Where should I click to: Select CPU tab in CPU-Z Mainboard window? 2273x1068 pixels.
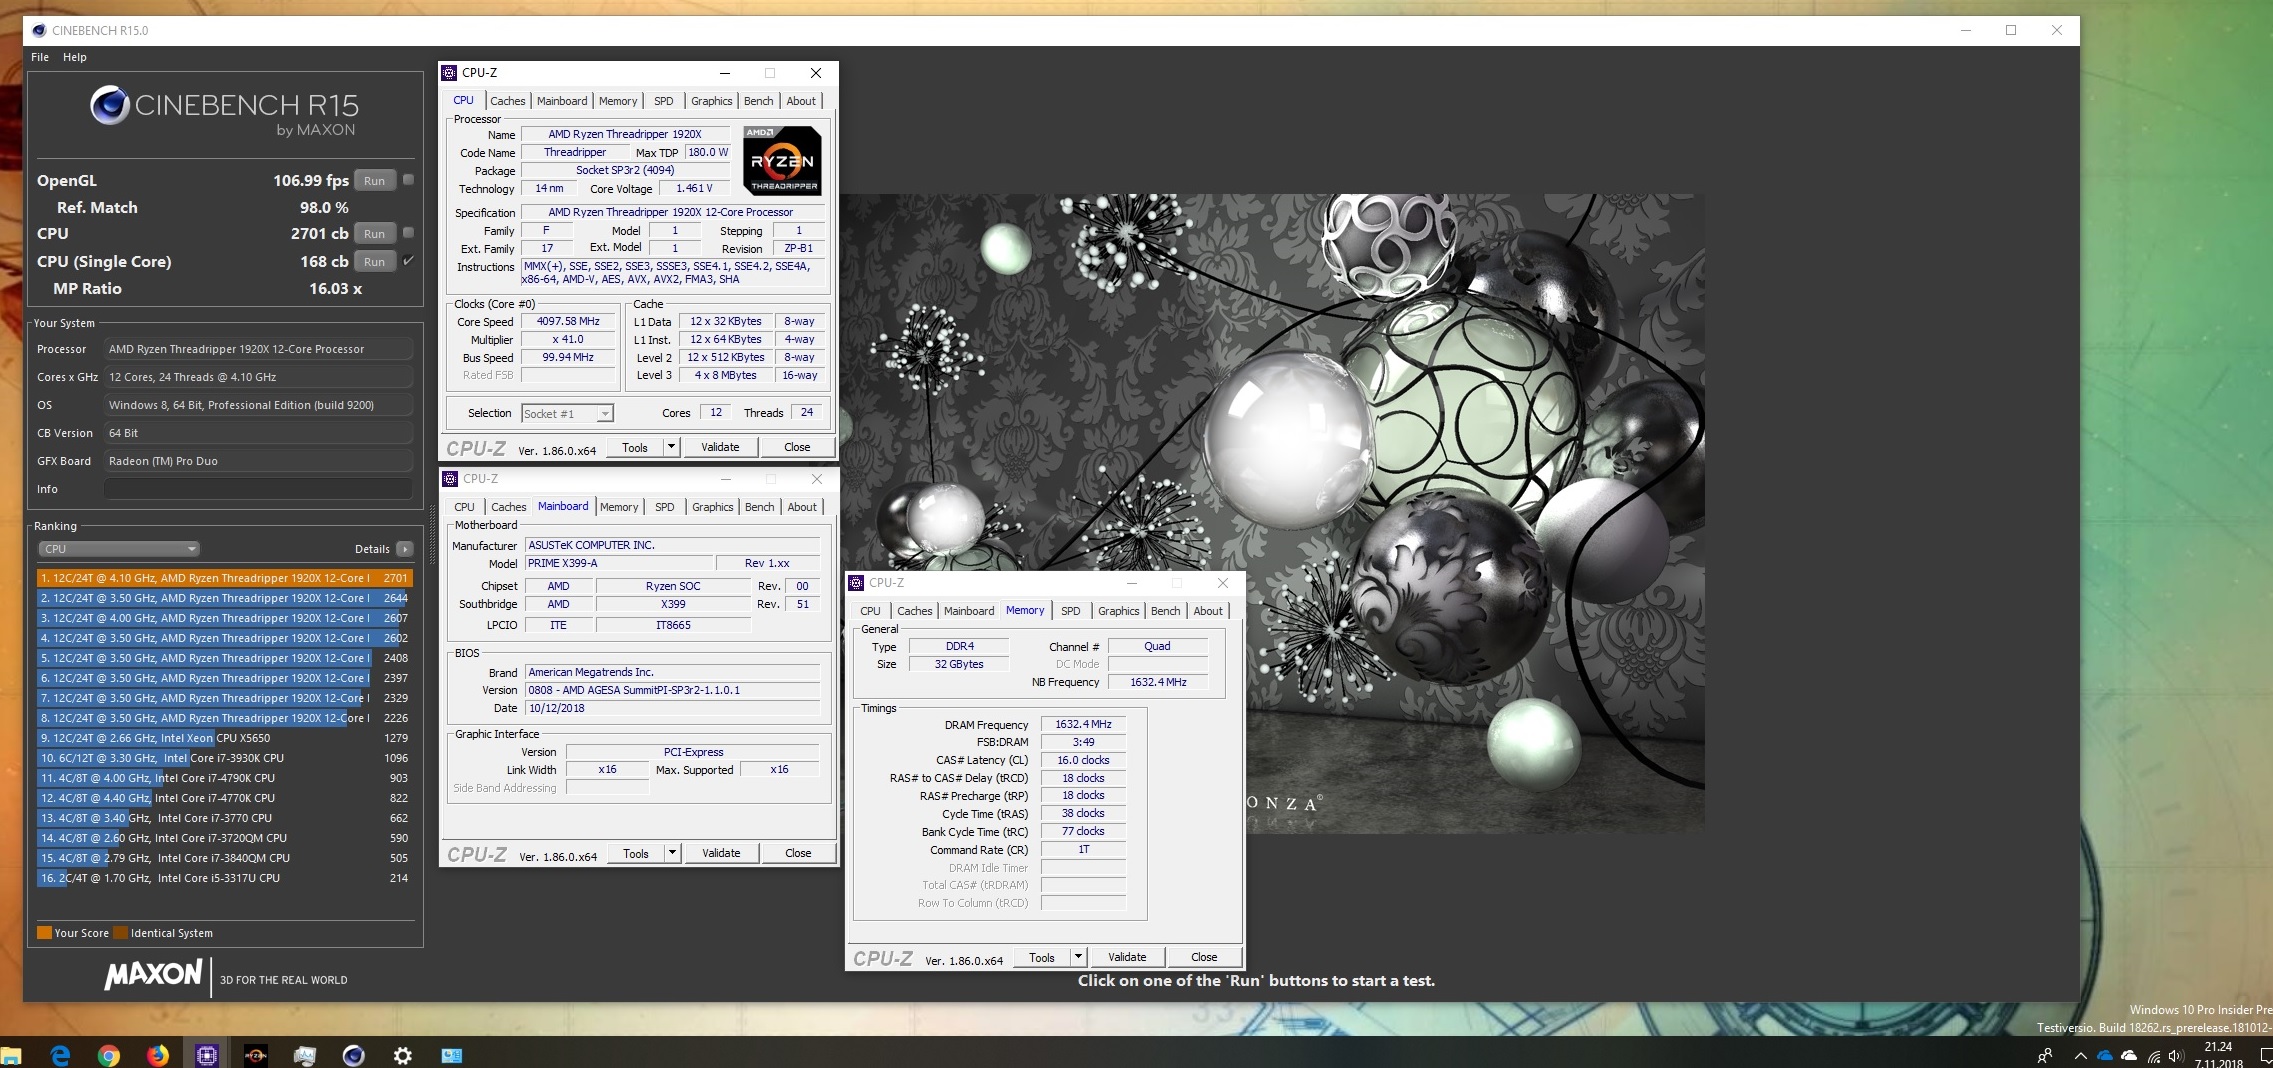[x=465, y=507]
